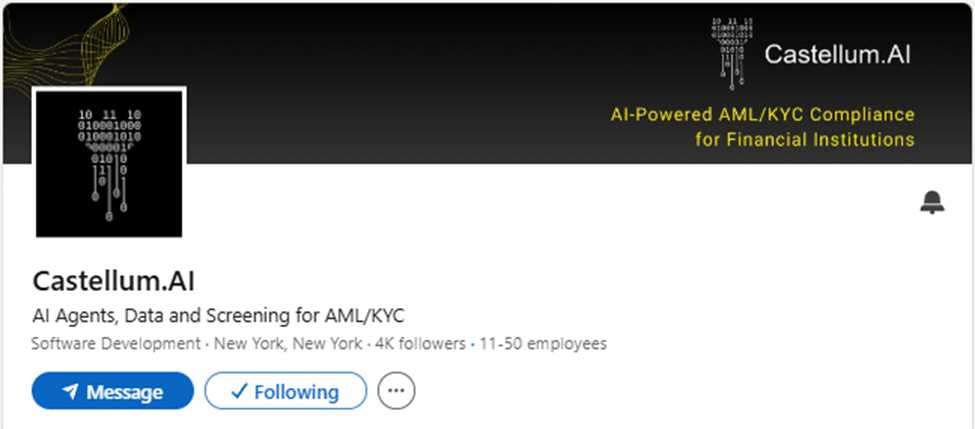Click the paper plane icon in Message
This screenshot has width=975, height=429.
click(70, 392)
